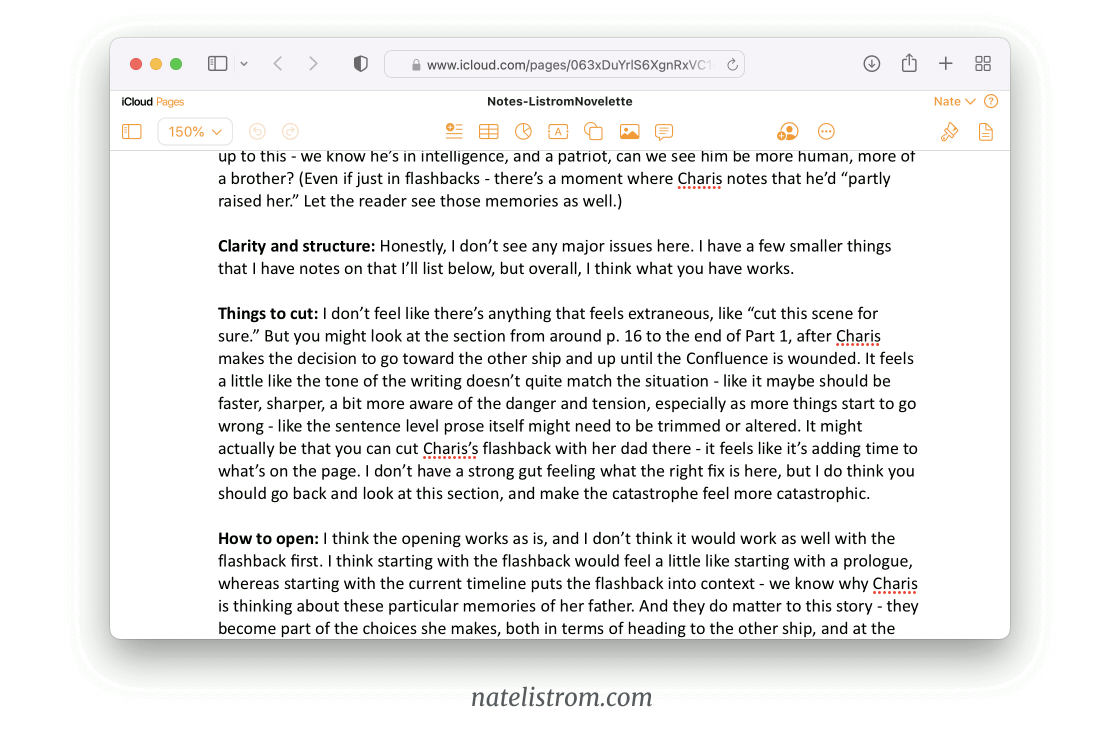Open the collaborate button
The image size is (1120, 744).
[x=787, y=131]
